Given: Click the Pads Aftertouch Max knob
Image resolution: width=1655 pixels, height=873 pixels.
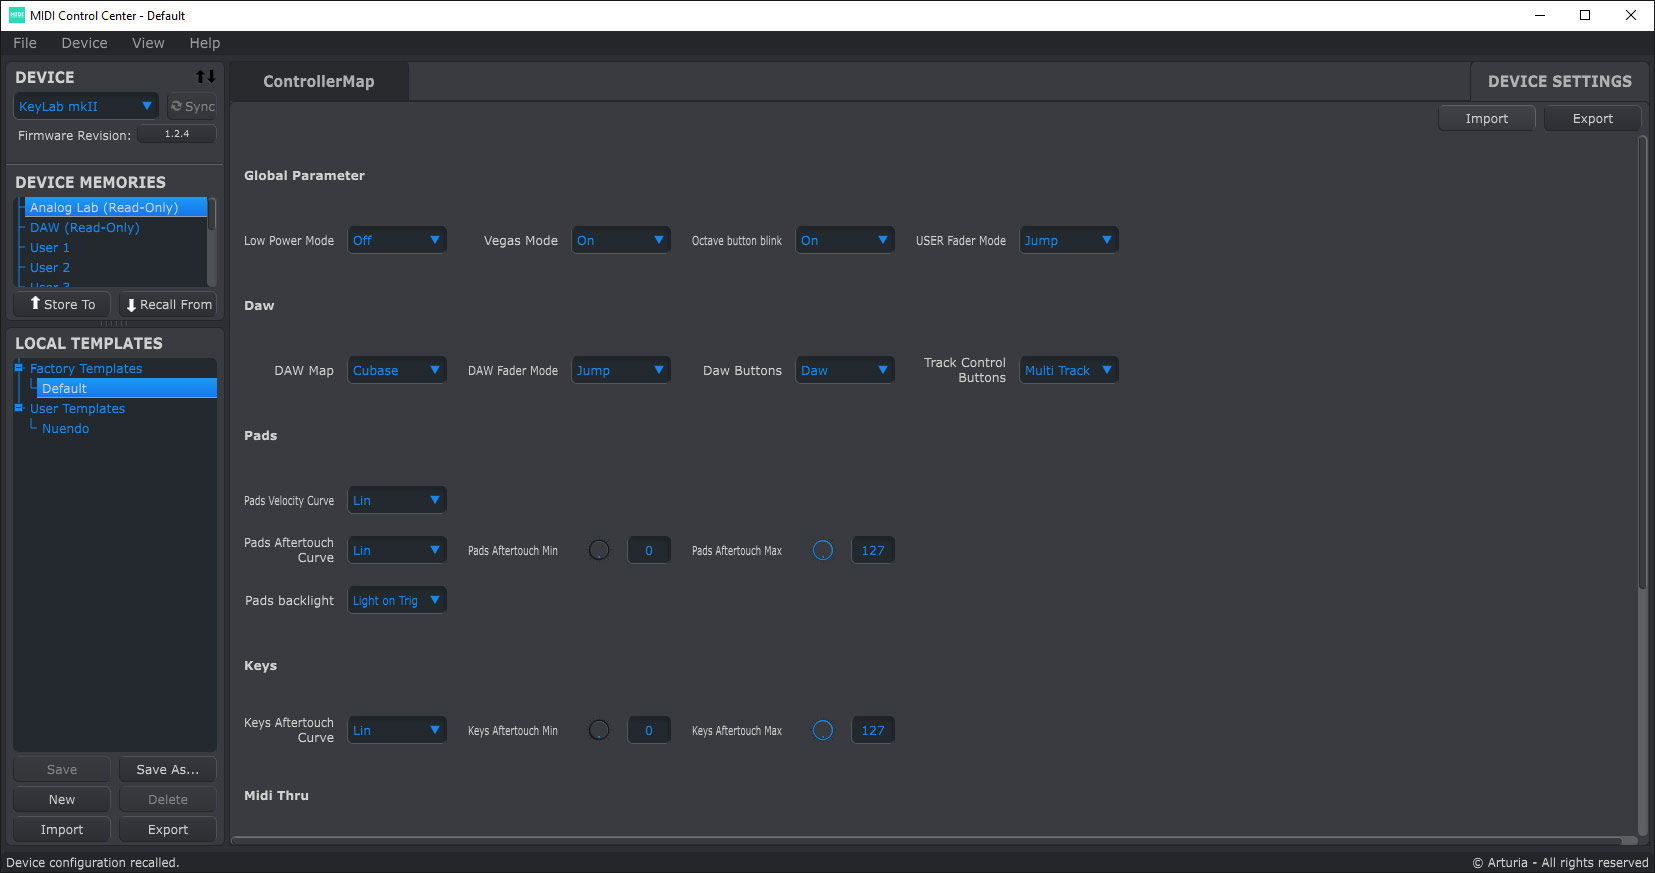Looking at the screenshot, I should click(x=823, y=550).
